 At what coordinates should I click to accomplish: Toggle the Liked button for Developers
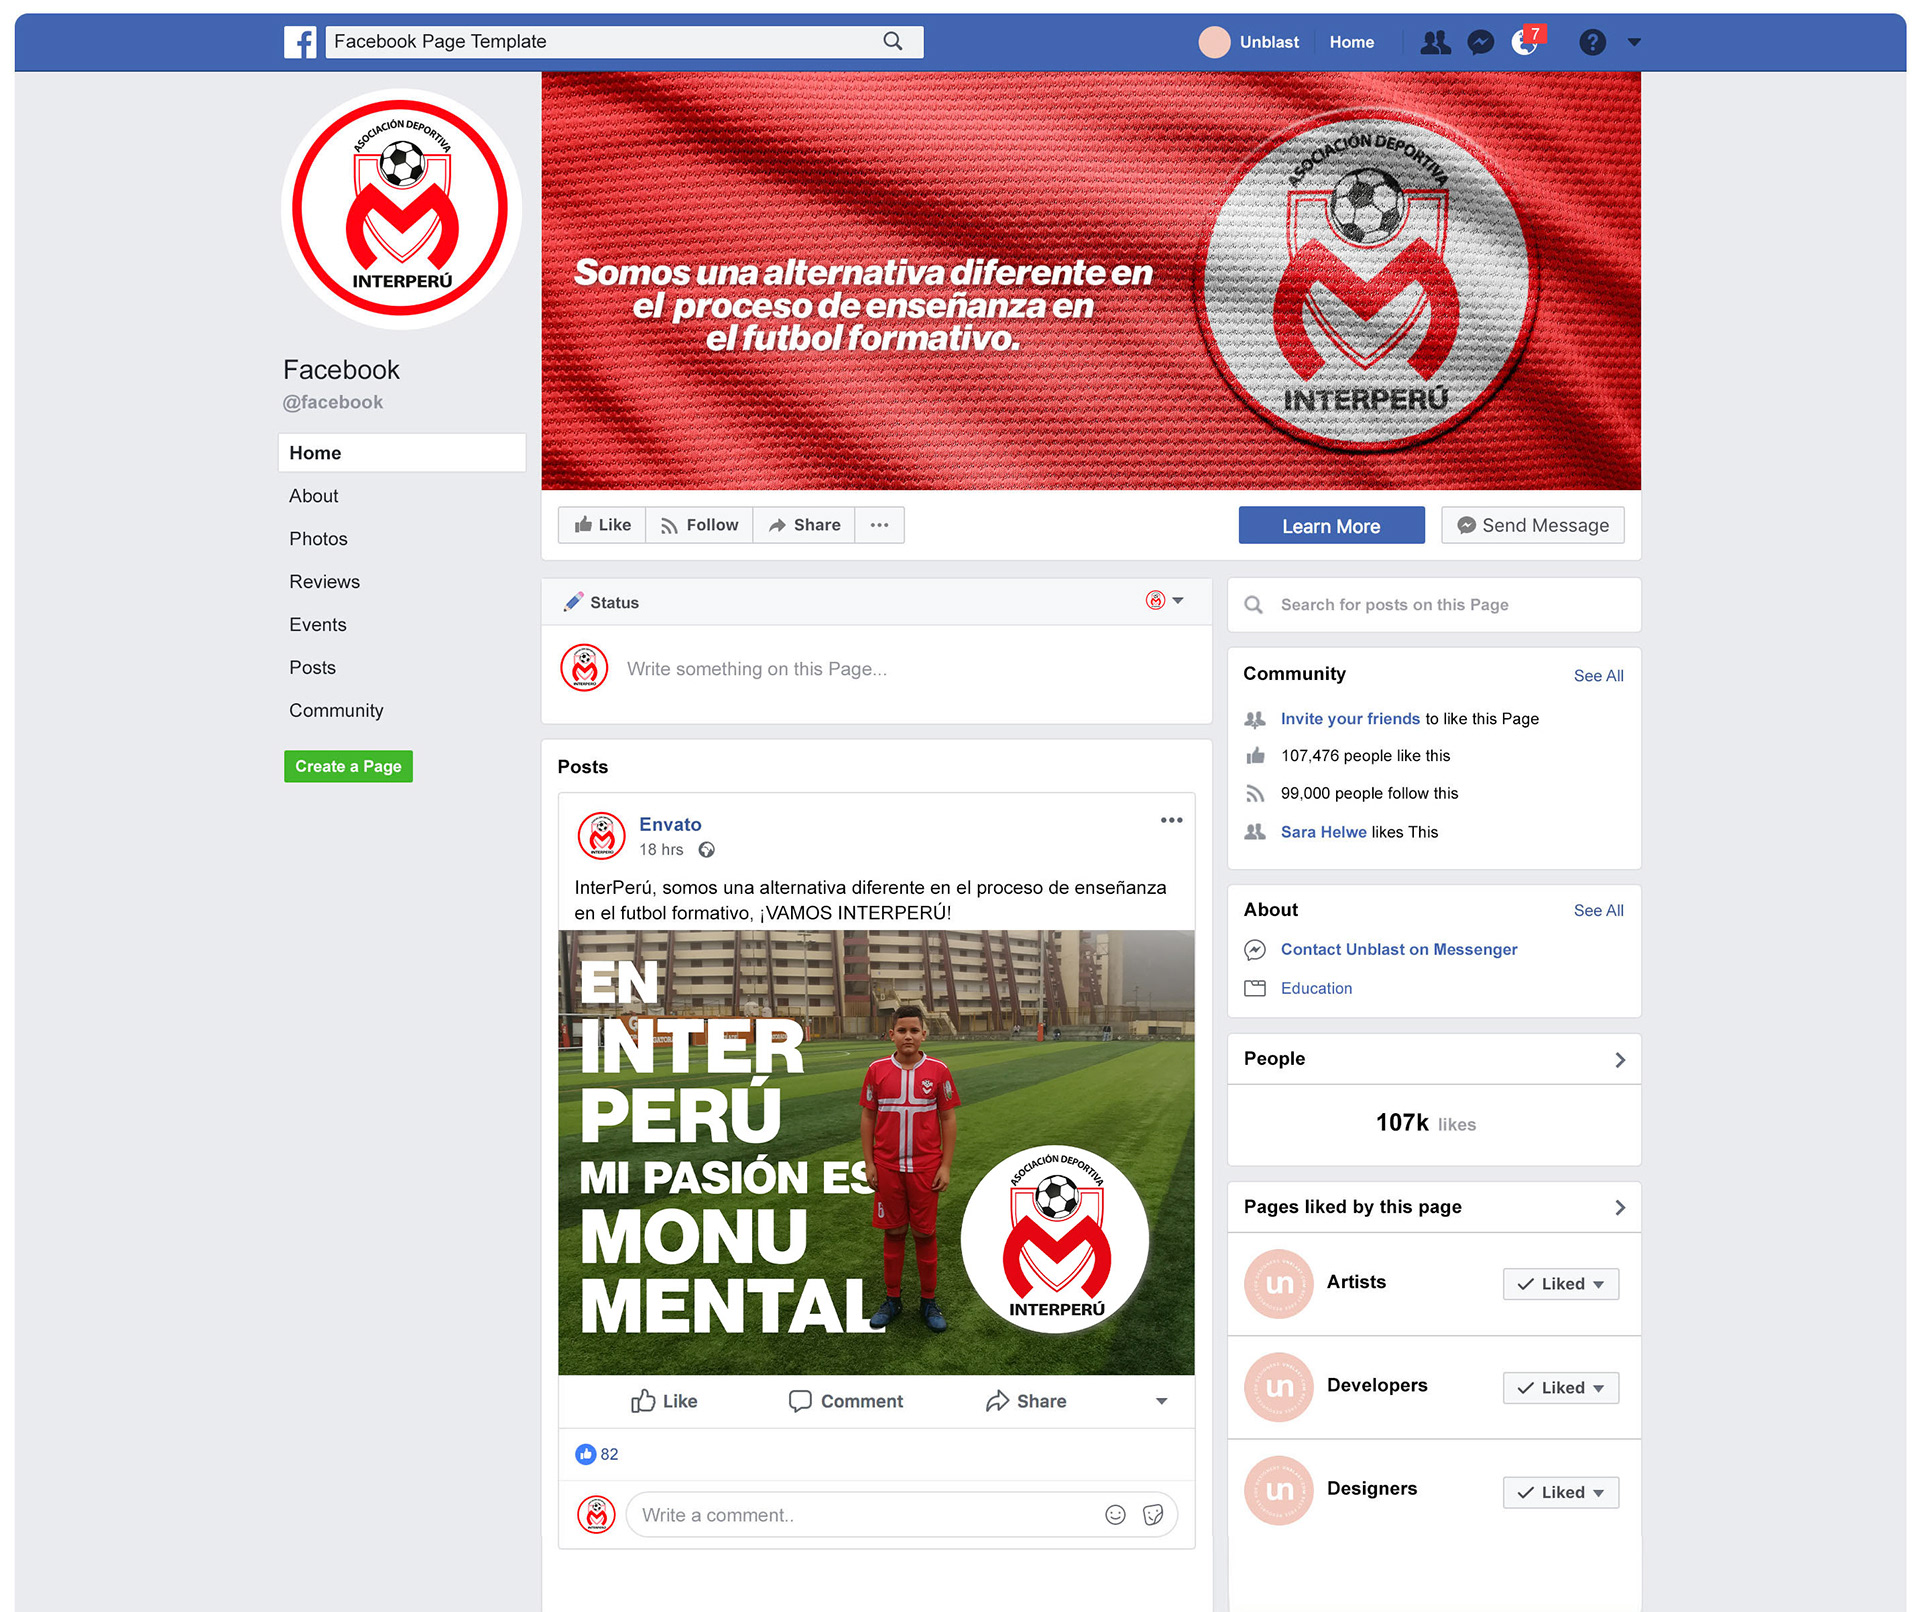1560,1388
